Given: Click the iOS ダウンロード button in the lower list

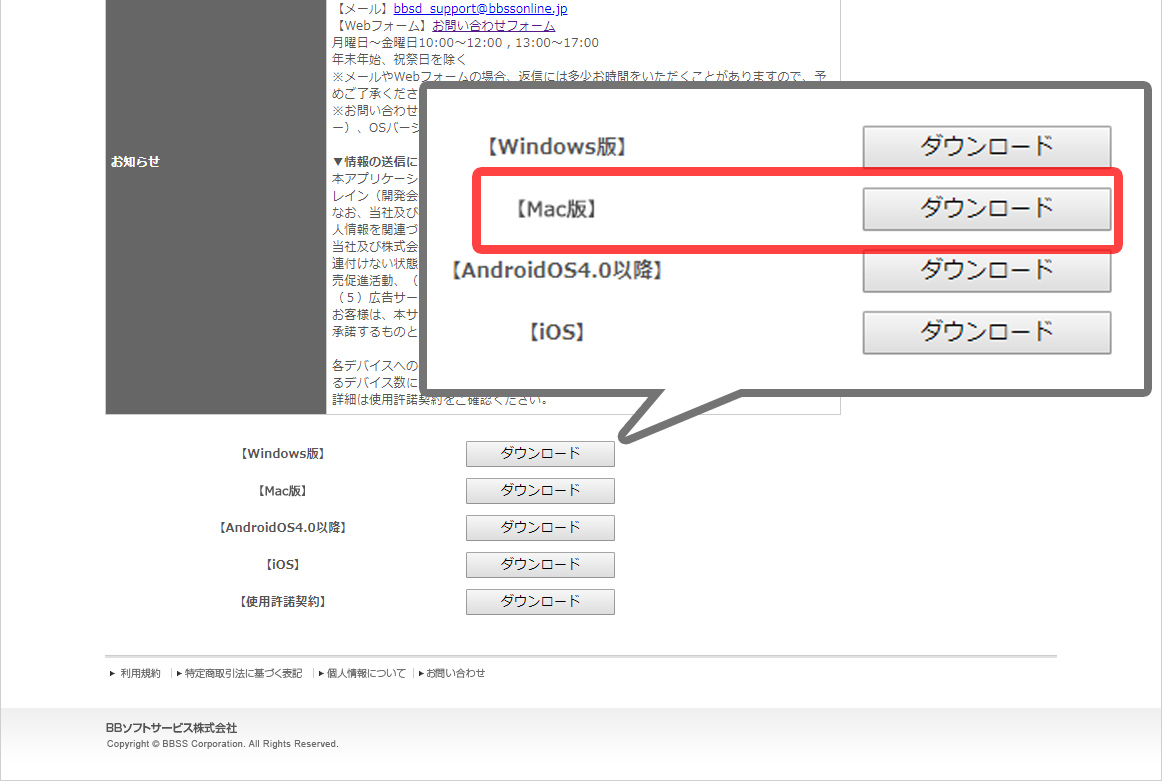Looking at the screenshot, I should coord(540,565).
